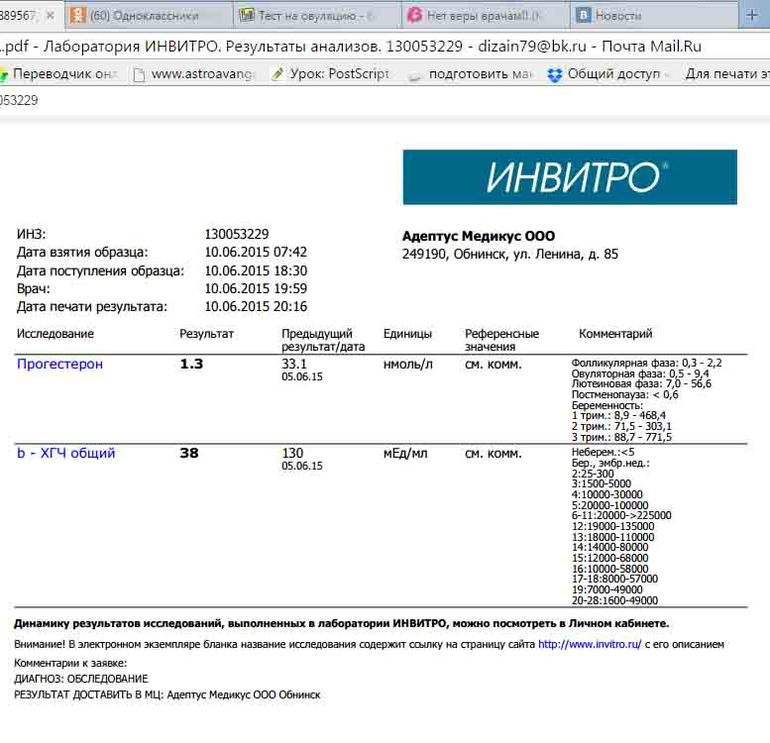The height and width of the screenshot is (743, 770).
Task: Open the Новости tab
Action: (654, 15)
